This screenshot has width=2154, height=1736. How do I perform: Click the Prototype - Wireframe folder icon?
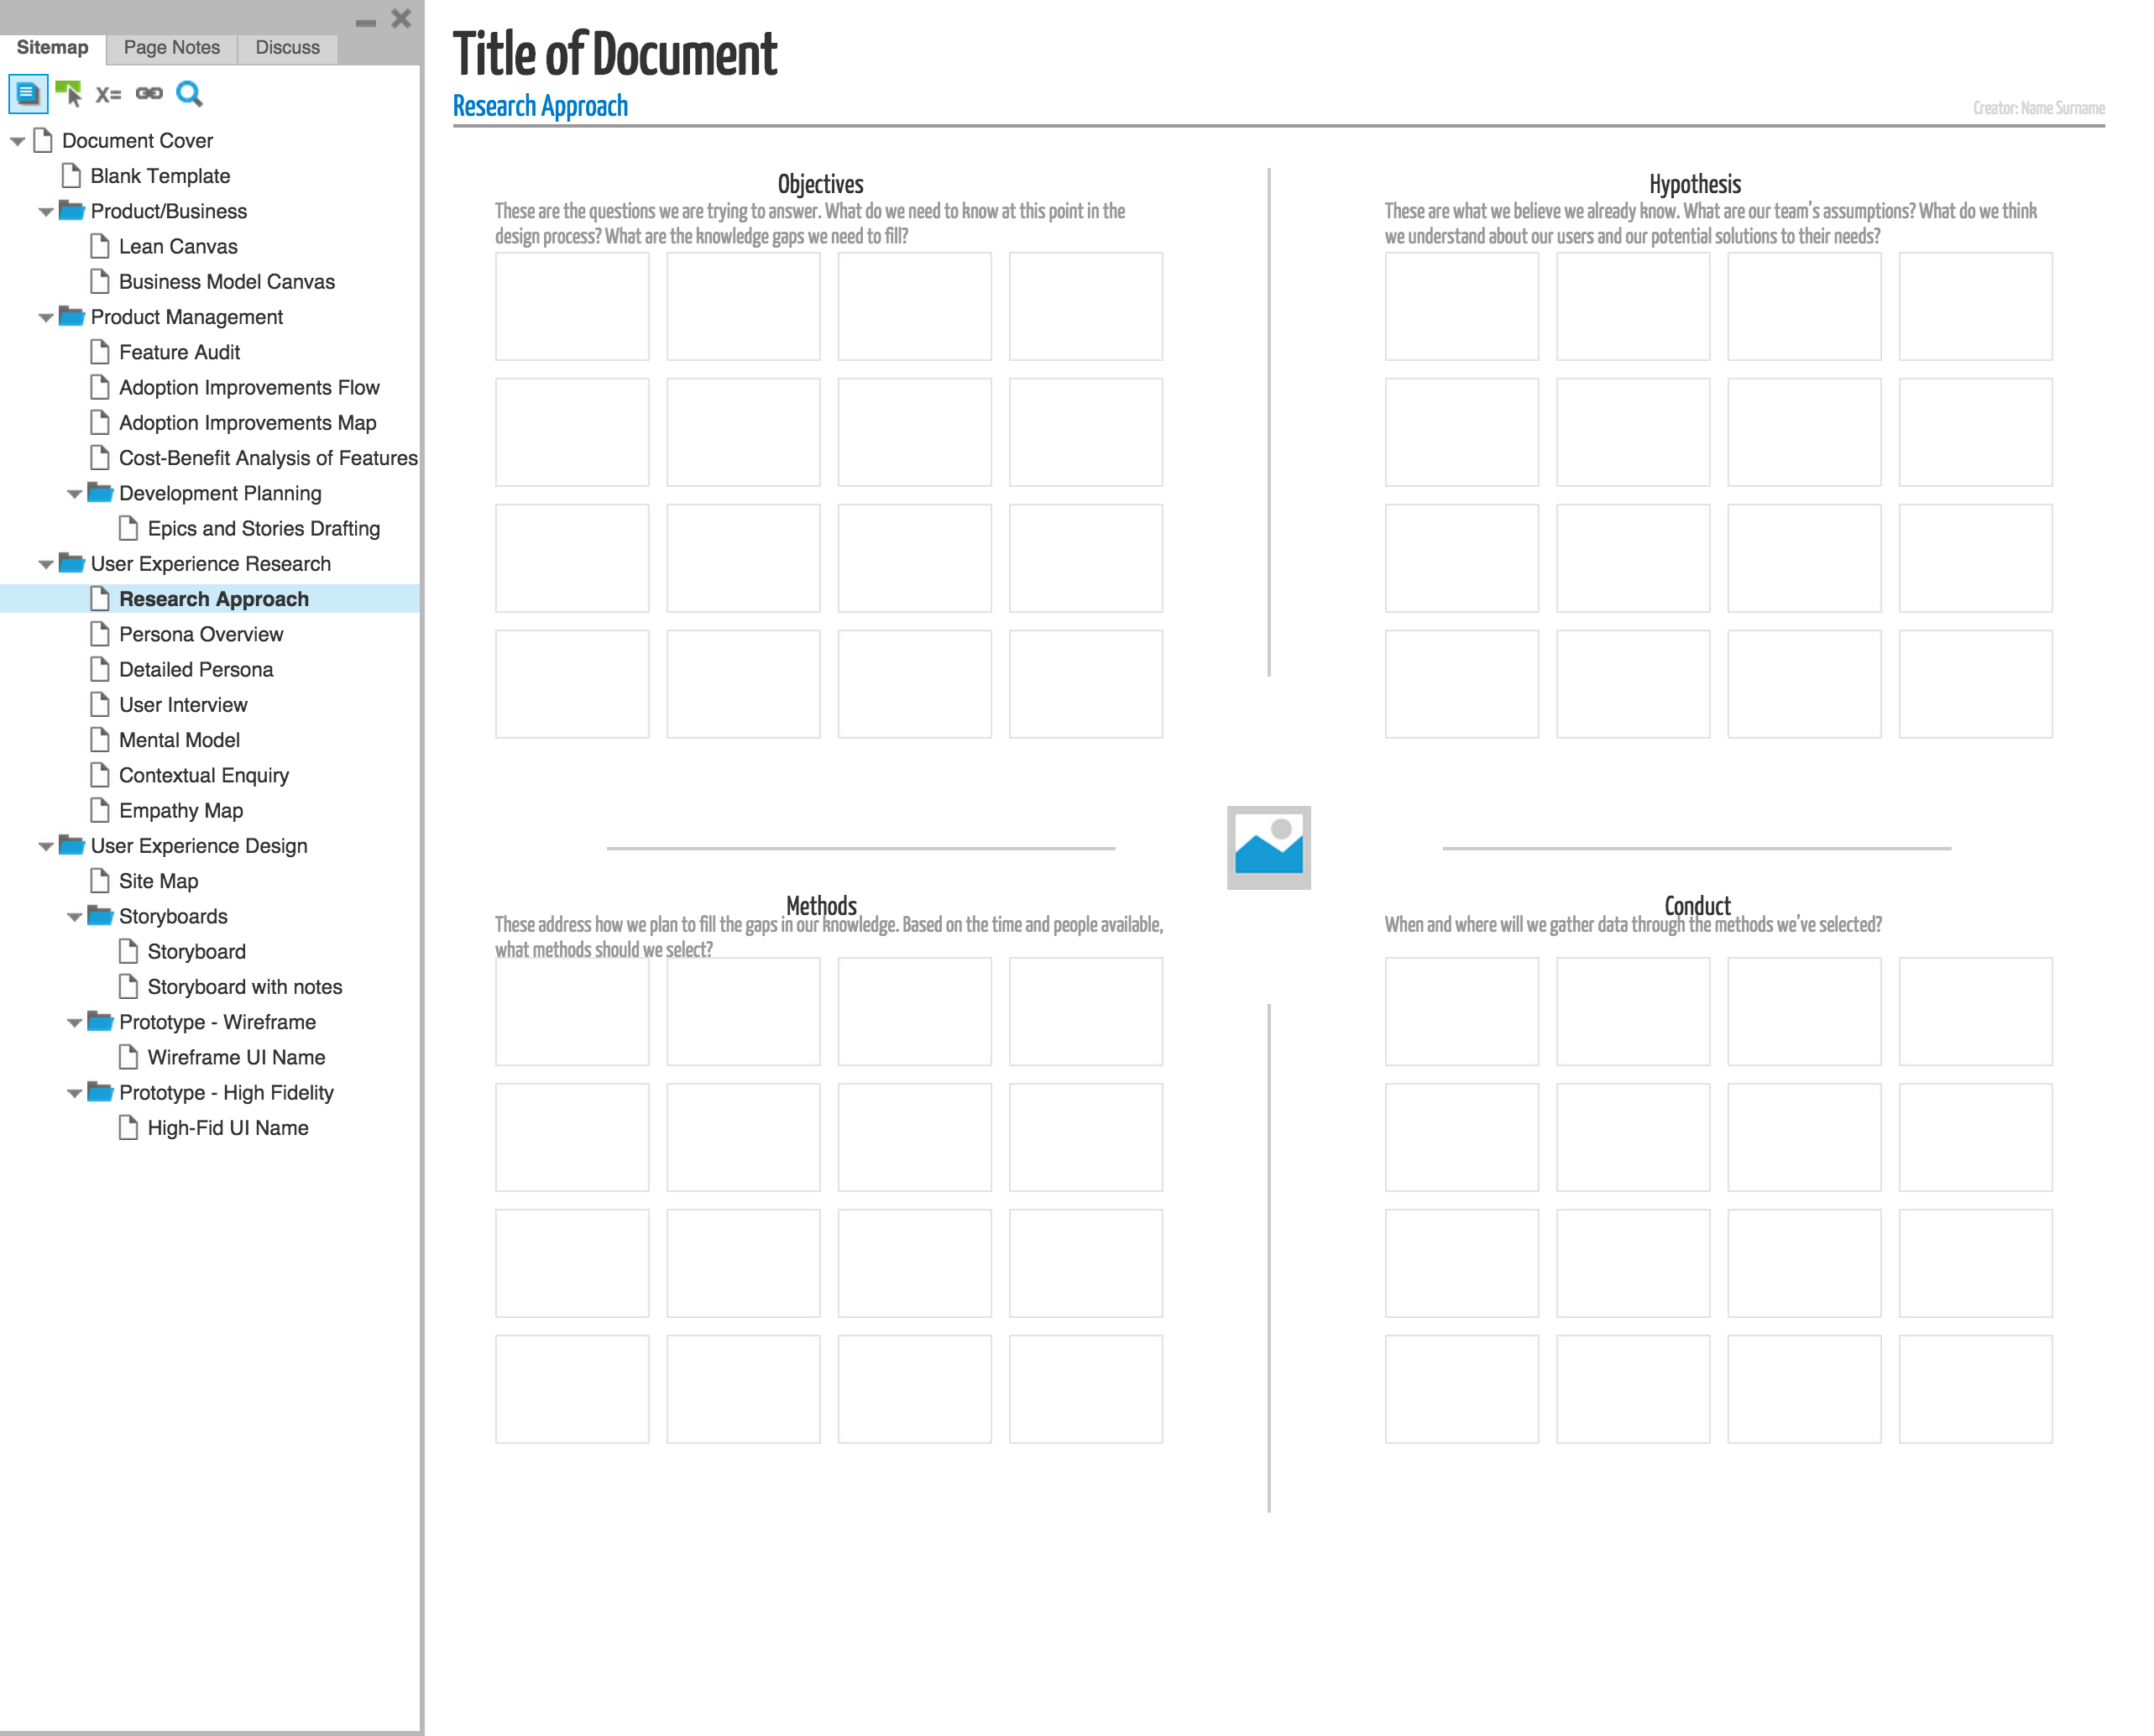(100, 1021)
